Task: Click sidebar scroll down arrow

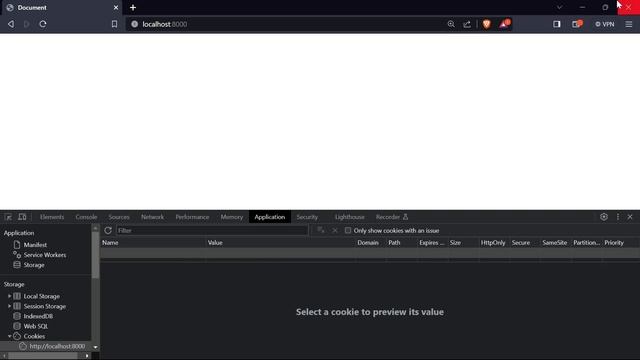Action: (96, 347)
